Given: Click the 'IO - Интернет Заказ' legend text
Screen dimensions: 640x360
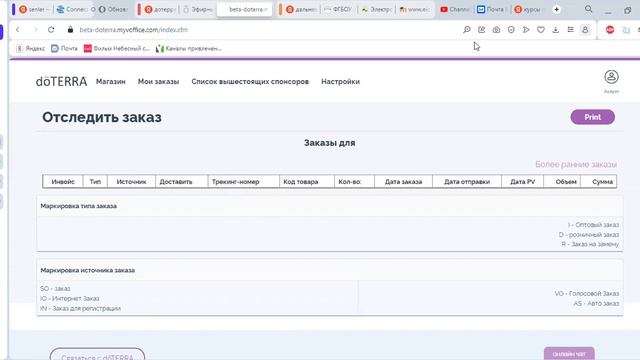Looking at the screenshot, I should click(70, 298).
